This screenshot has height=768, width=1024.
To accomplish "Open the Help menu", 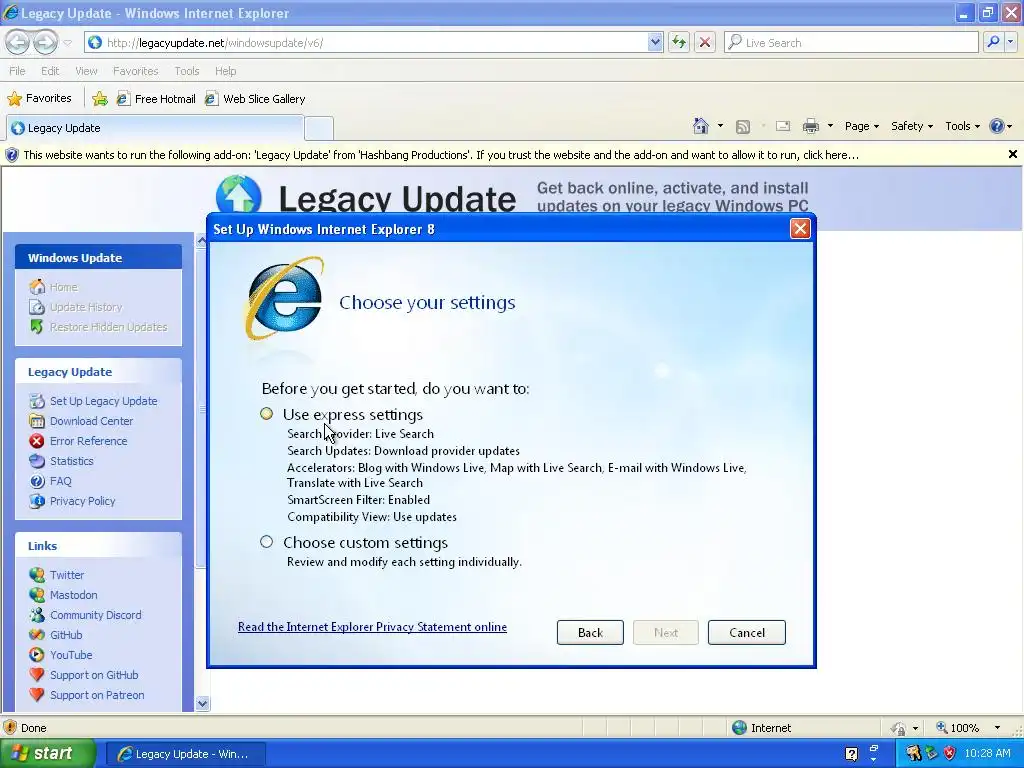I will [225, 71].
